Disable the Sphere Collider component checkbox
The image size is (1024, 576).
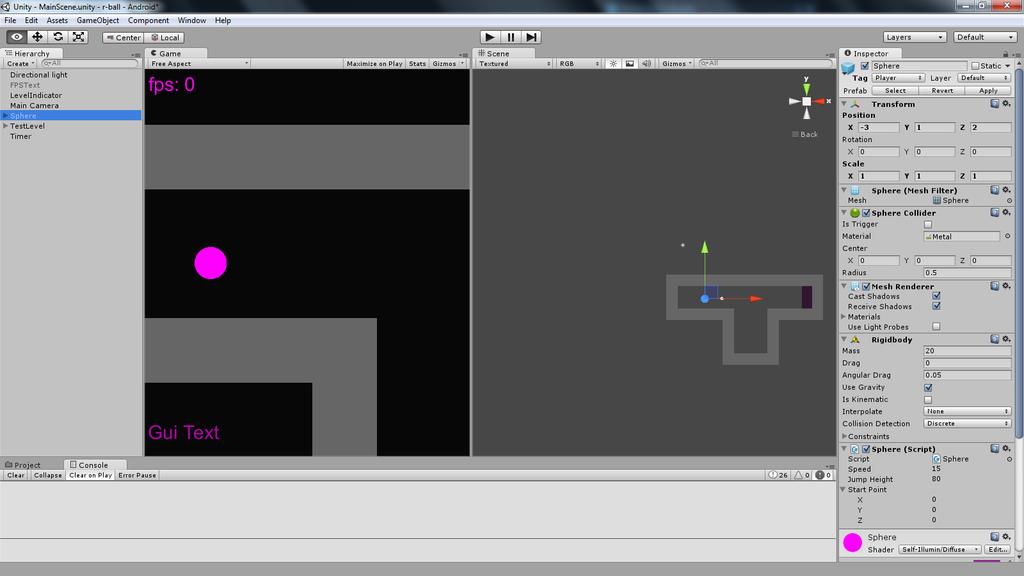click(x=866, y=213)
